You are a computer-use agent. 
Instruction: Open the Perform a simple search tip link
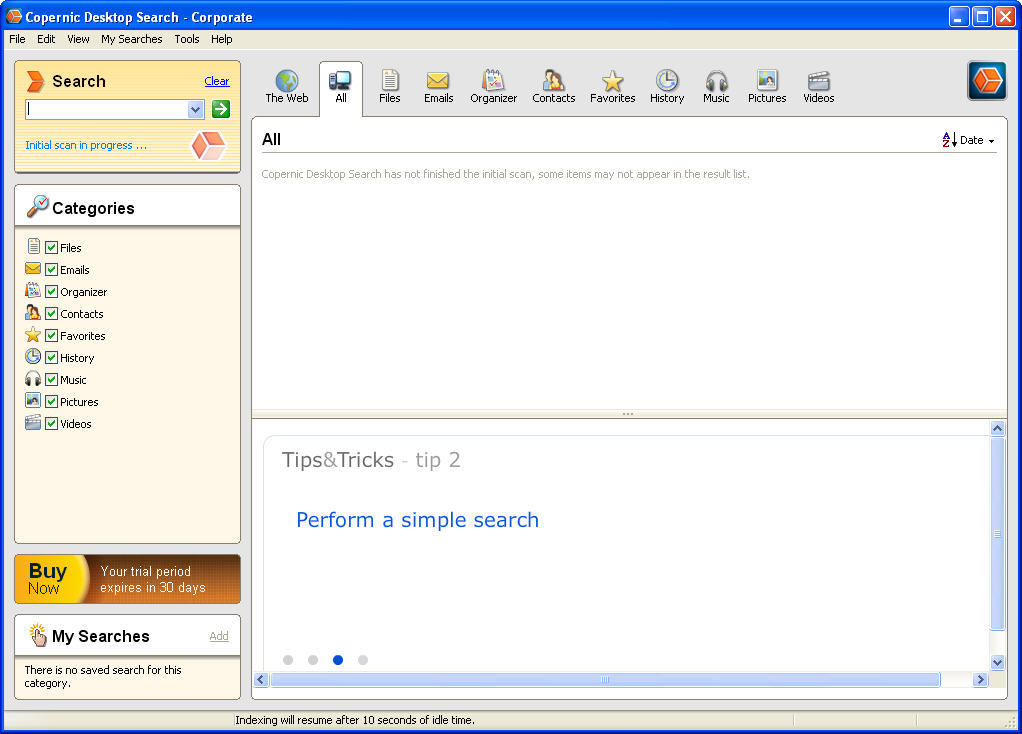point(417,520)
